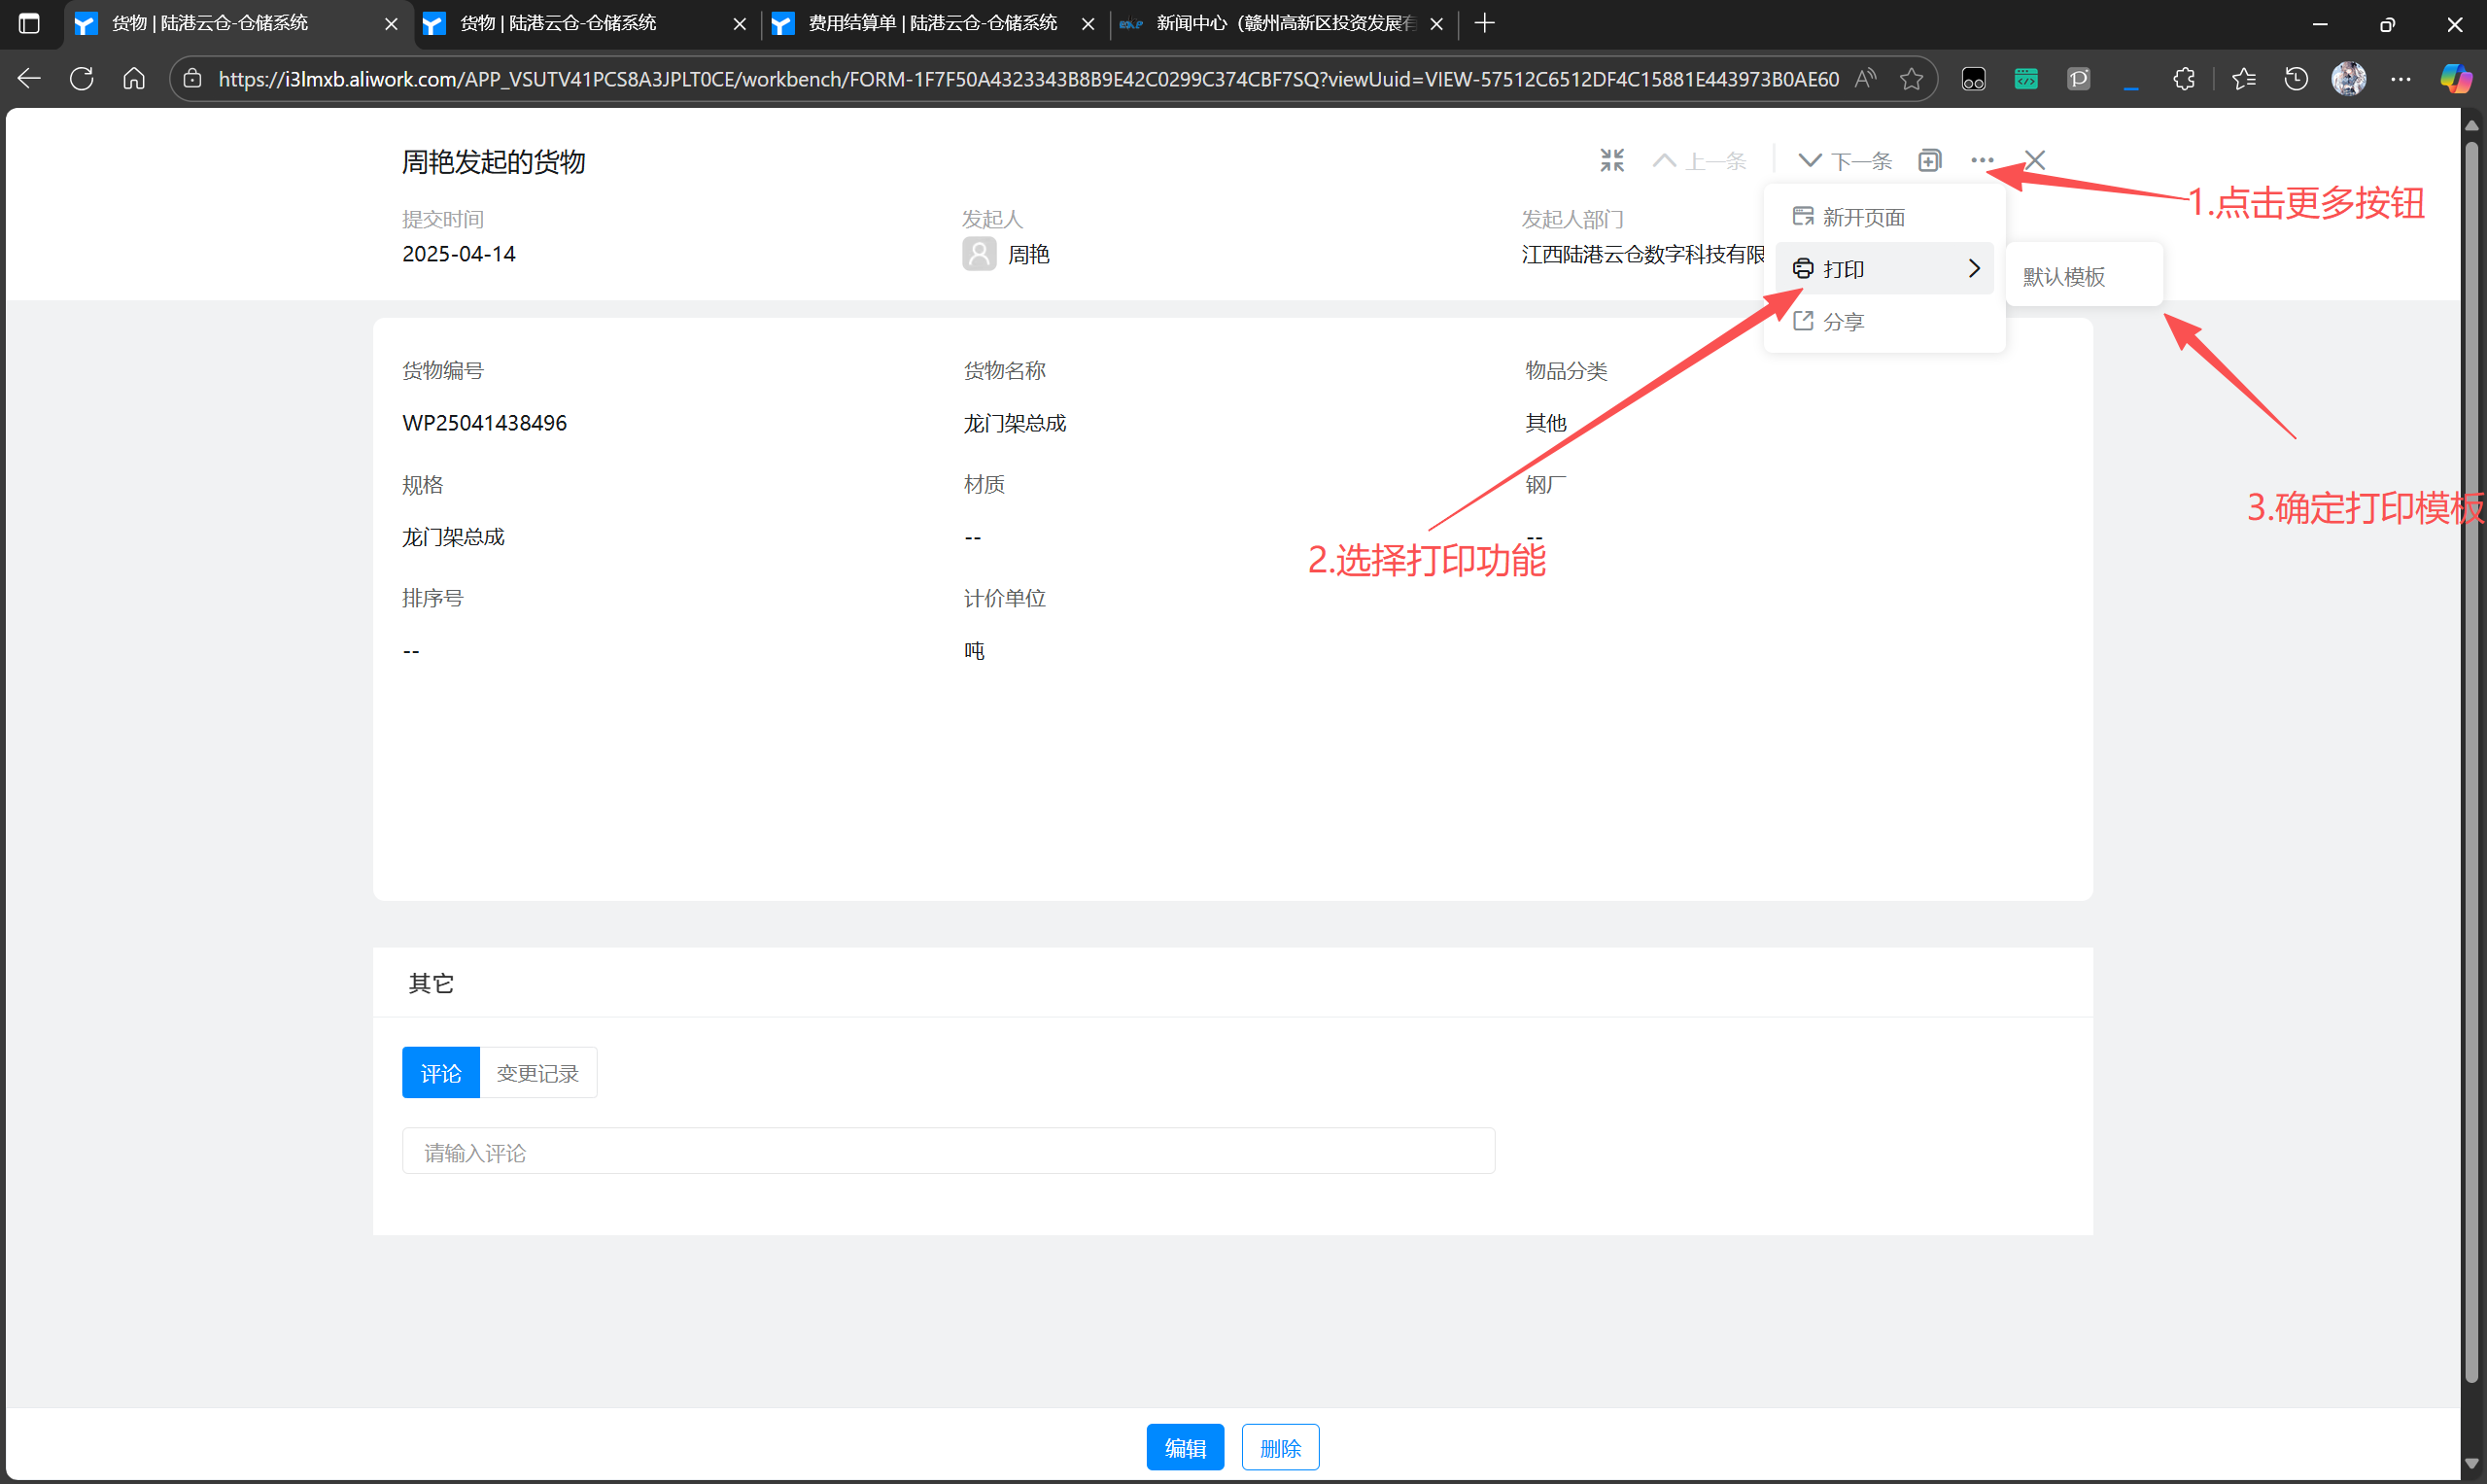This screenshot has width=2487, height=1484.
Task: Select 分享 from the dropdown menu
Action: (x=1842, y=321)
